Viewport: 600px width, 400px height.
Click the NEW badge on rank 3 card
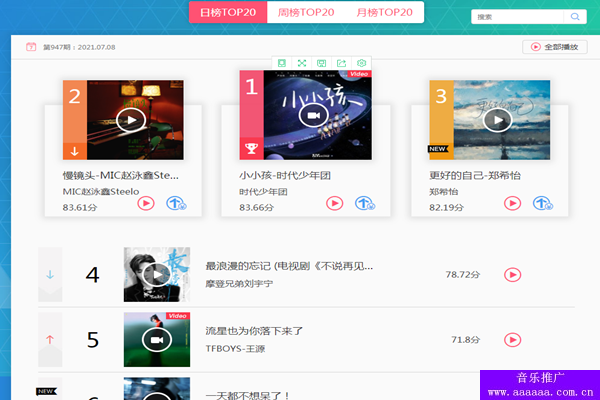pos(438,149)
